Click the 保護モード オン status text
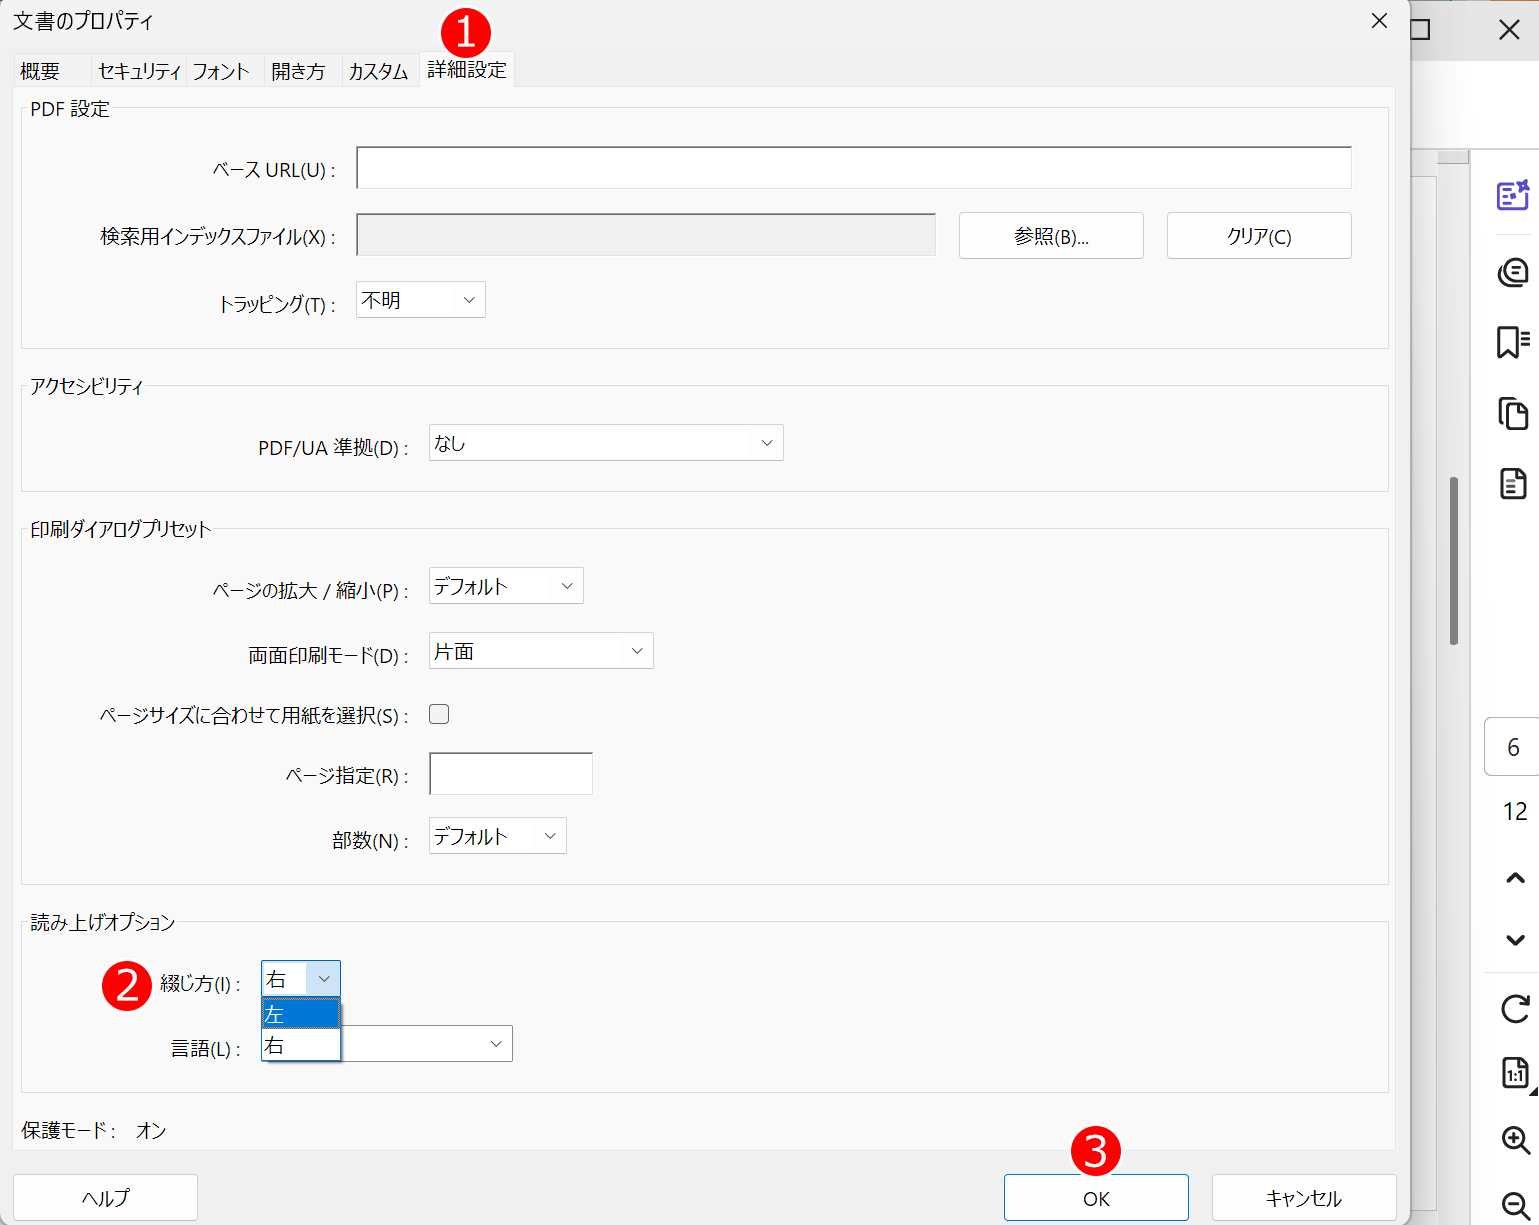 tap(94, 1131)
